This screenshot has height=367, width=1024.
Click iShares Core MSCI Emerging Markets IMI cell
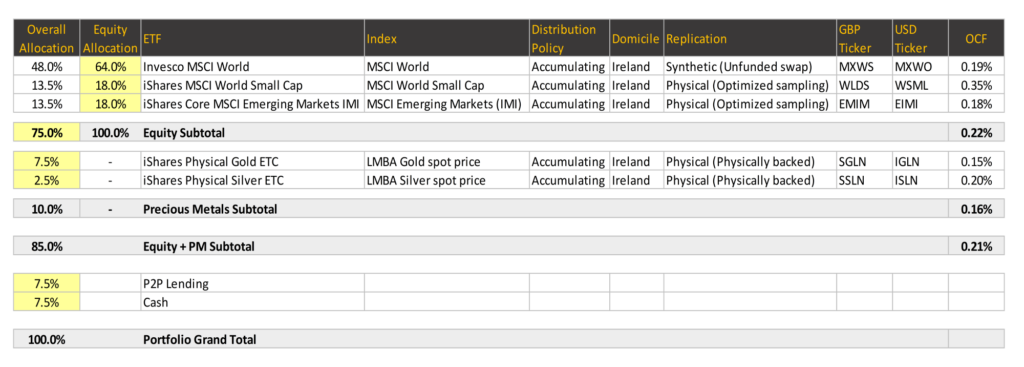click(252, 104)
